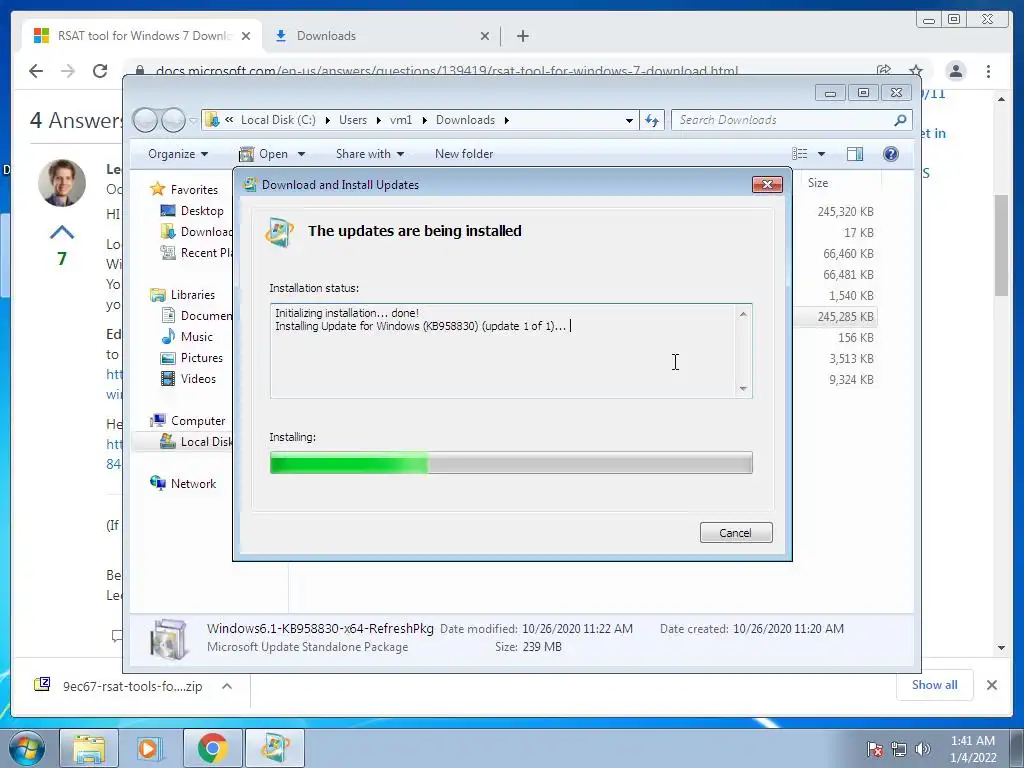Click the Size column header

(x=818, y=183)
